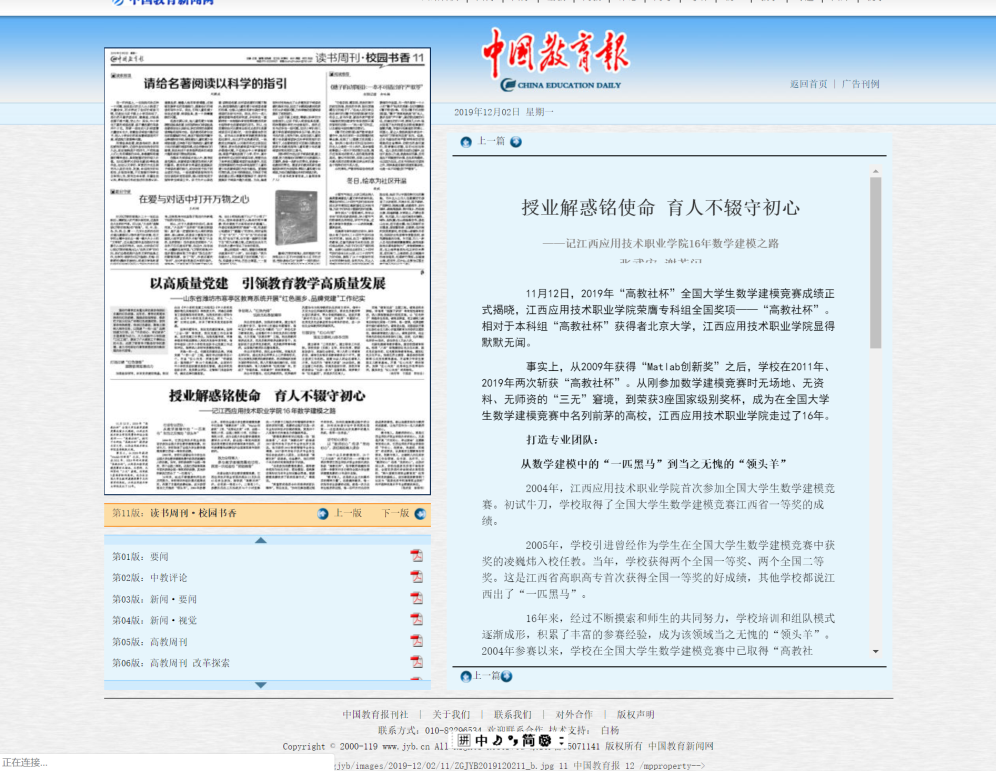Image resolution: width=996 pixels, height=771 pixels.
Task: Click the subheading 打造专业团队：
Action: pyautogui.click(x=562, y=439)
